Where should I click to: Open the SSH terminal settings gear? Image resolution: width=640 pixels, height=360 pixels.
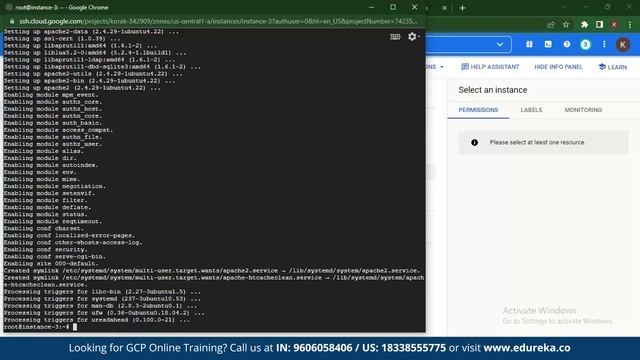point(413,37)
